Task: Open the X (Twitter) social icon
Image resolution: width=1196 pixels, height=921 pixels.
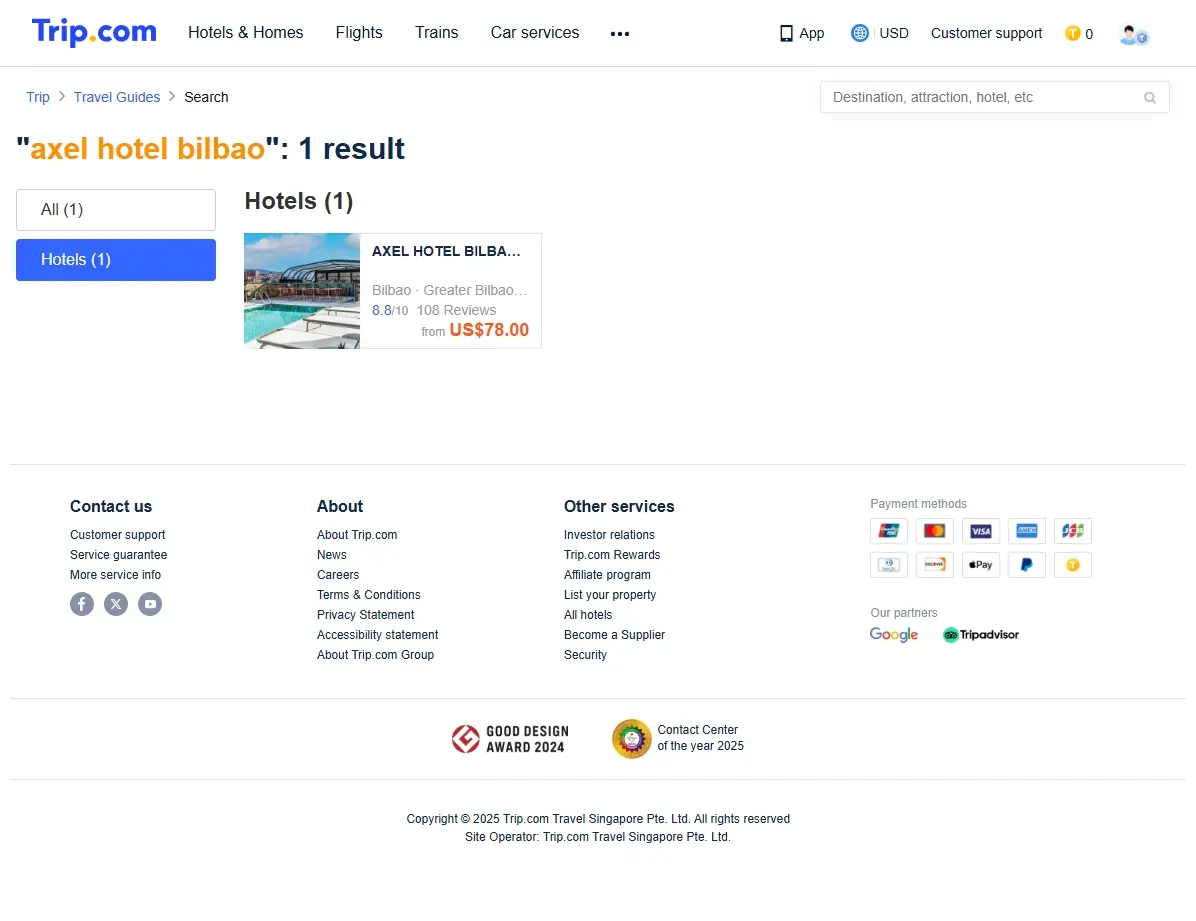Action: [116, 604]
